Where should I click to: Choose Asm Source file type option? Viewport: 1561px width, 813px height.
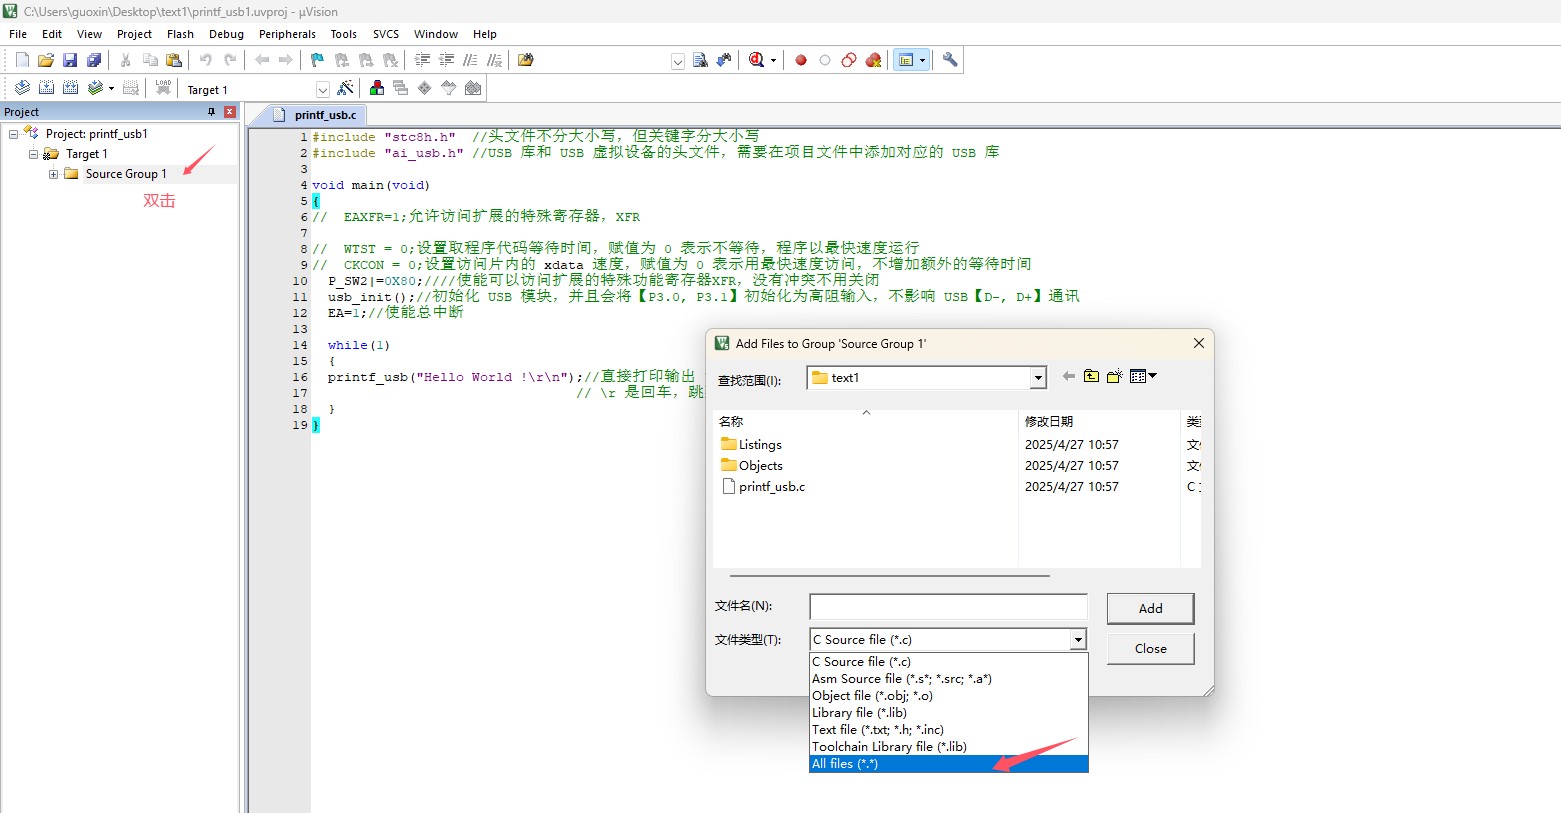(948, 679)
